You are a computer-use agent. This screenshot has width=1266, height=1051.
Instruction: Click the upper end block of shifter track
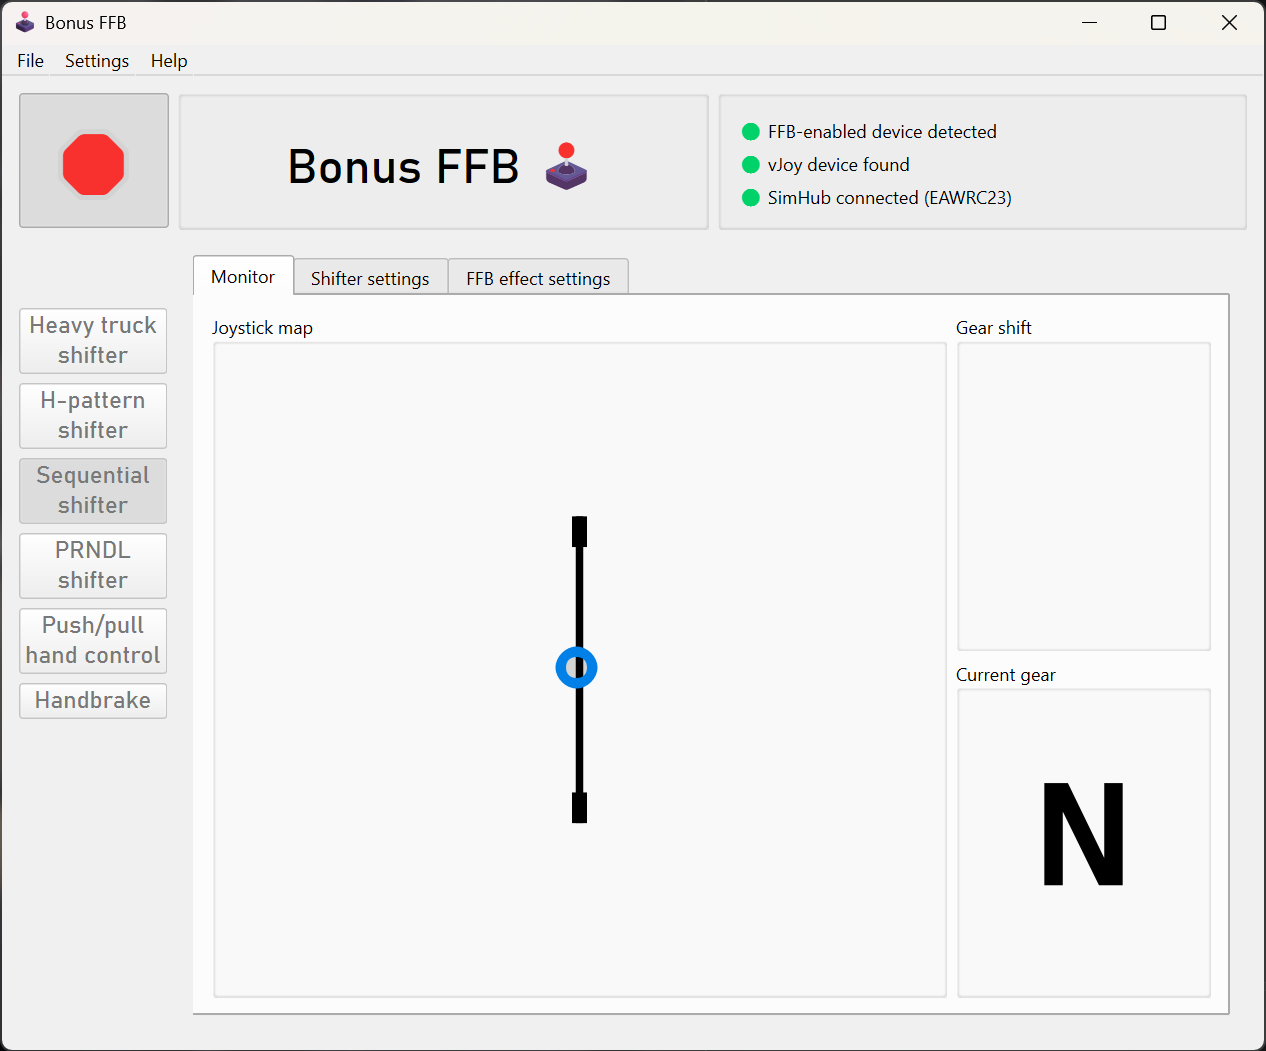point(579,532)
